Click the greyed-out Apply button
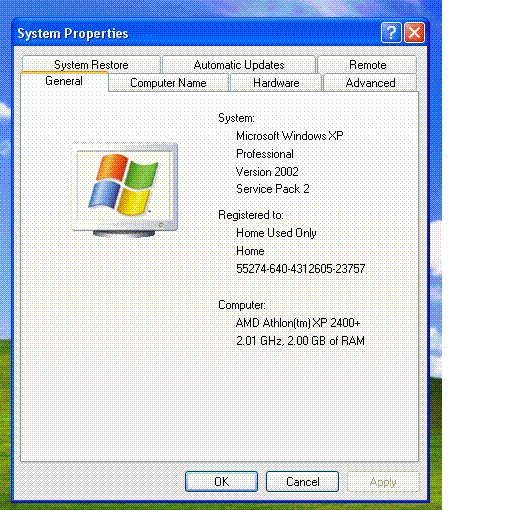The width and height of the screenshot is (512, 510). (383, 481)
